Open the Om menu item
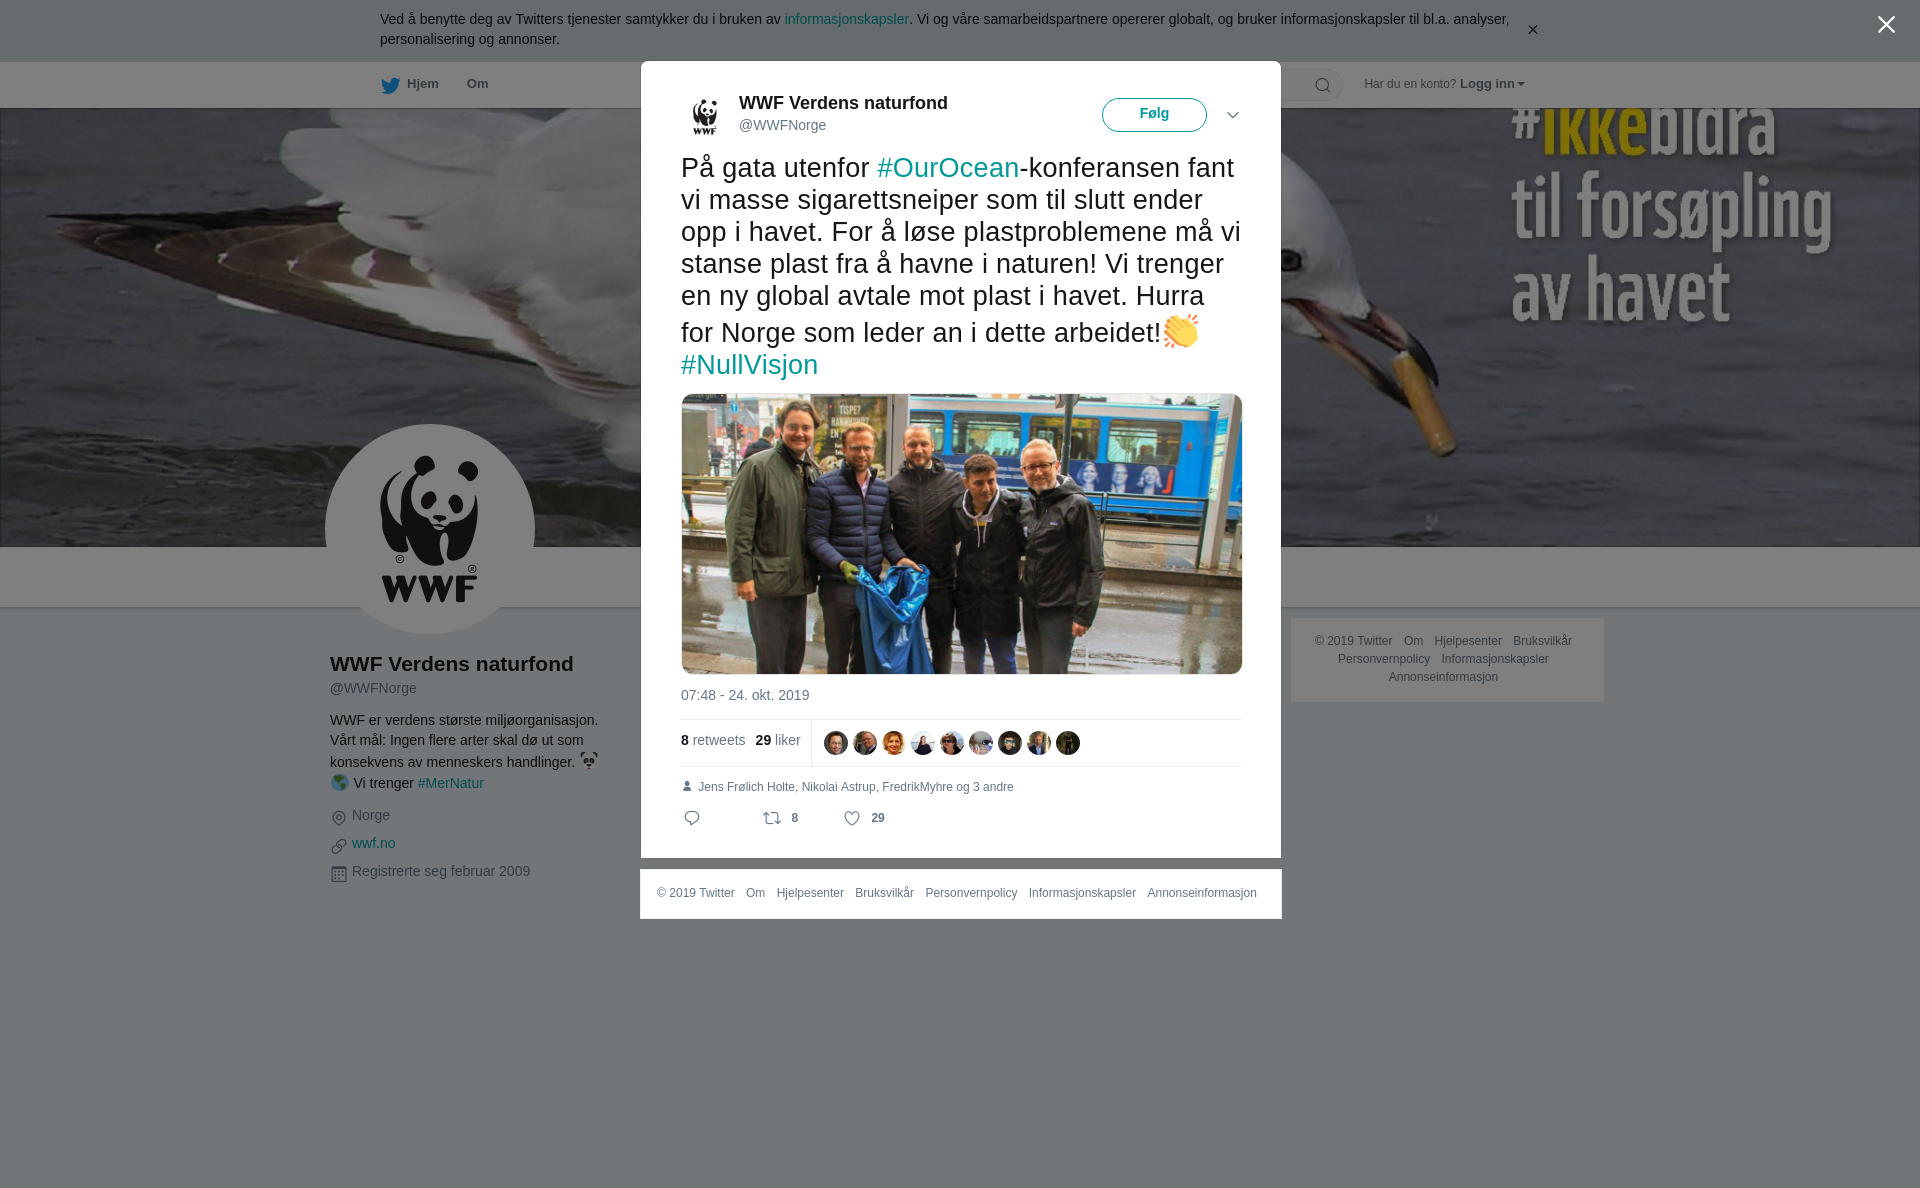 point(477,84)
